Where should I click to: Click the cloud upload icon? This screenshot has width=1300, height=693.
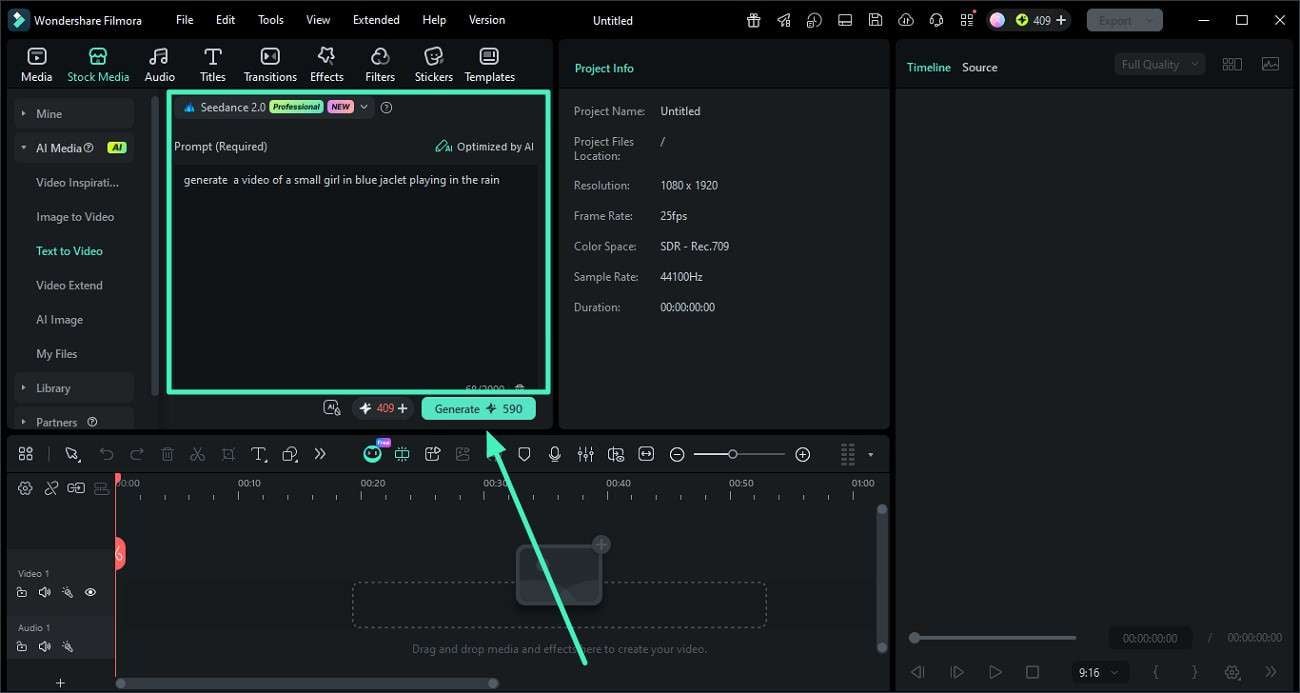(x=906, y=20)
